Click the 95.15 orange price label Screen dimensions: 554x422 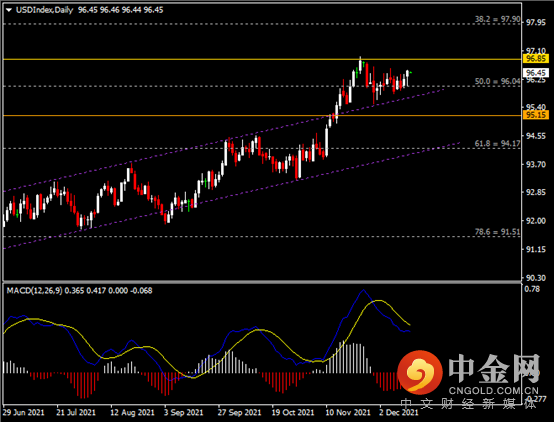pyautogui.click(x=536, y=115)
